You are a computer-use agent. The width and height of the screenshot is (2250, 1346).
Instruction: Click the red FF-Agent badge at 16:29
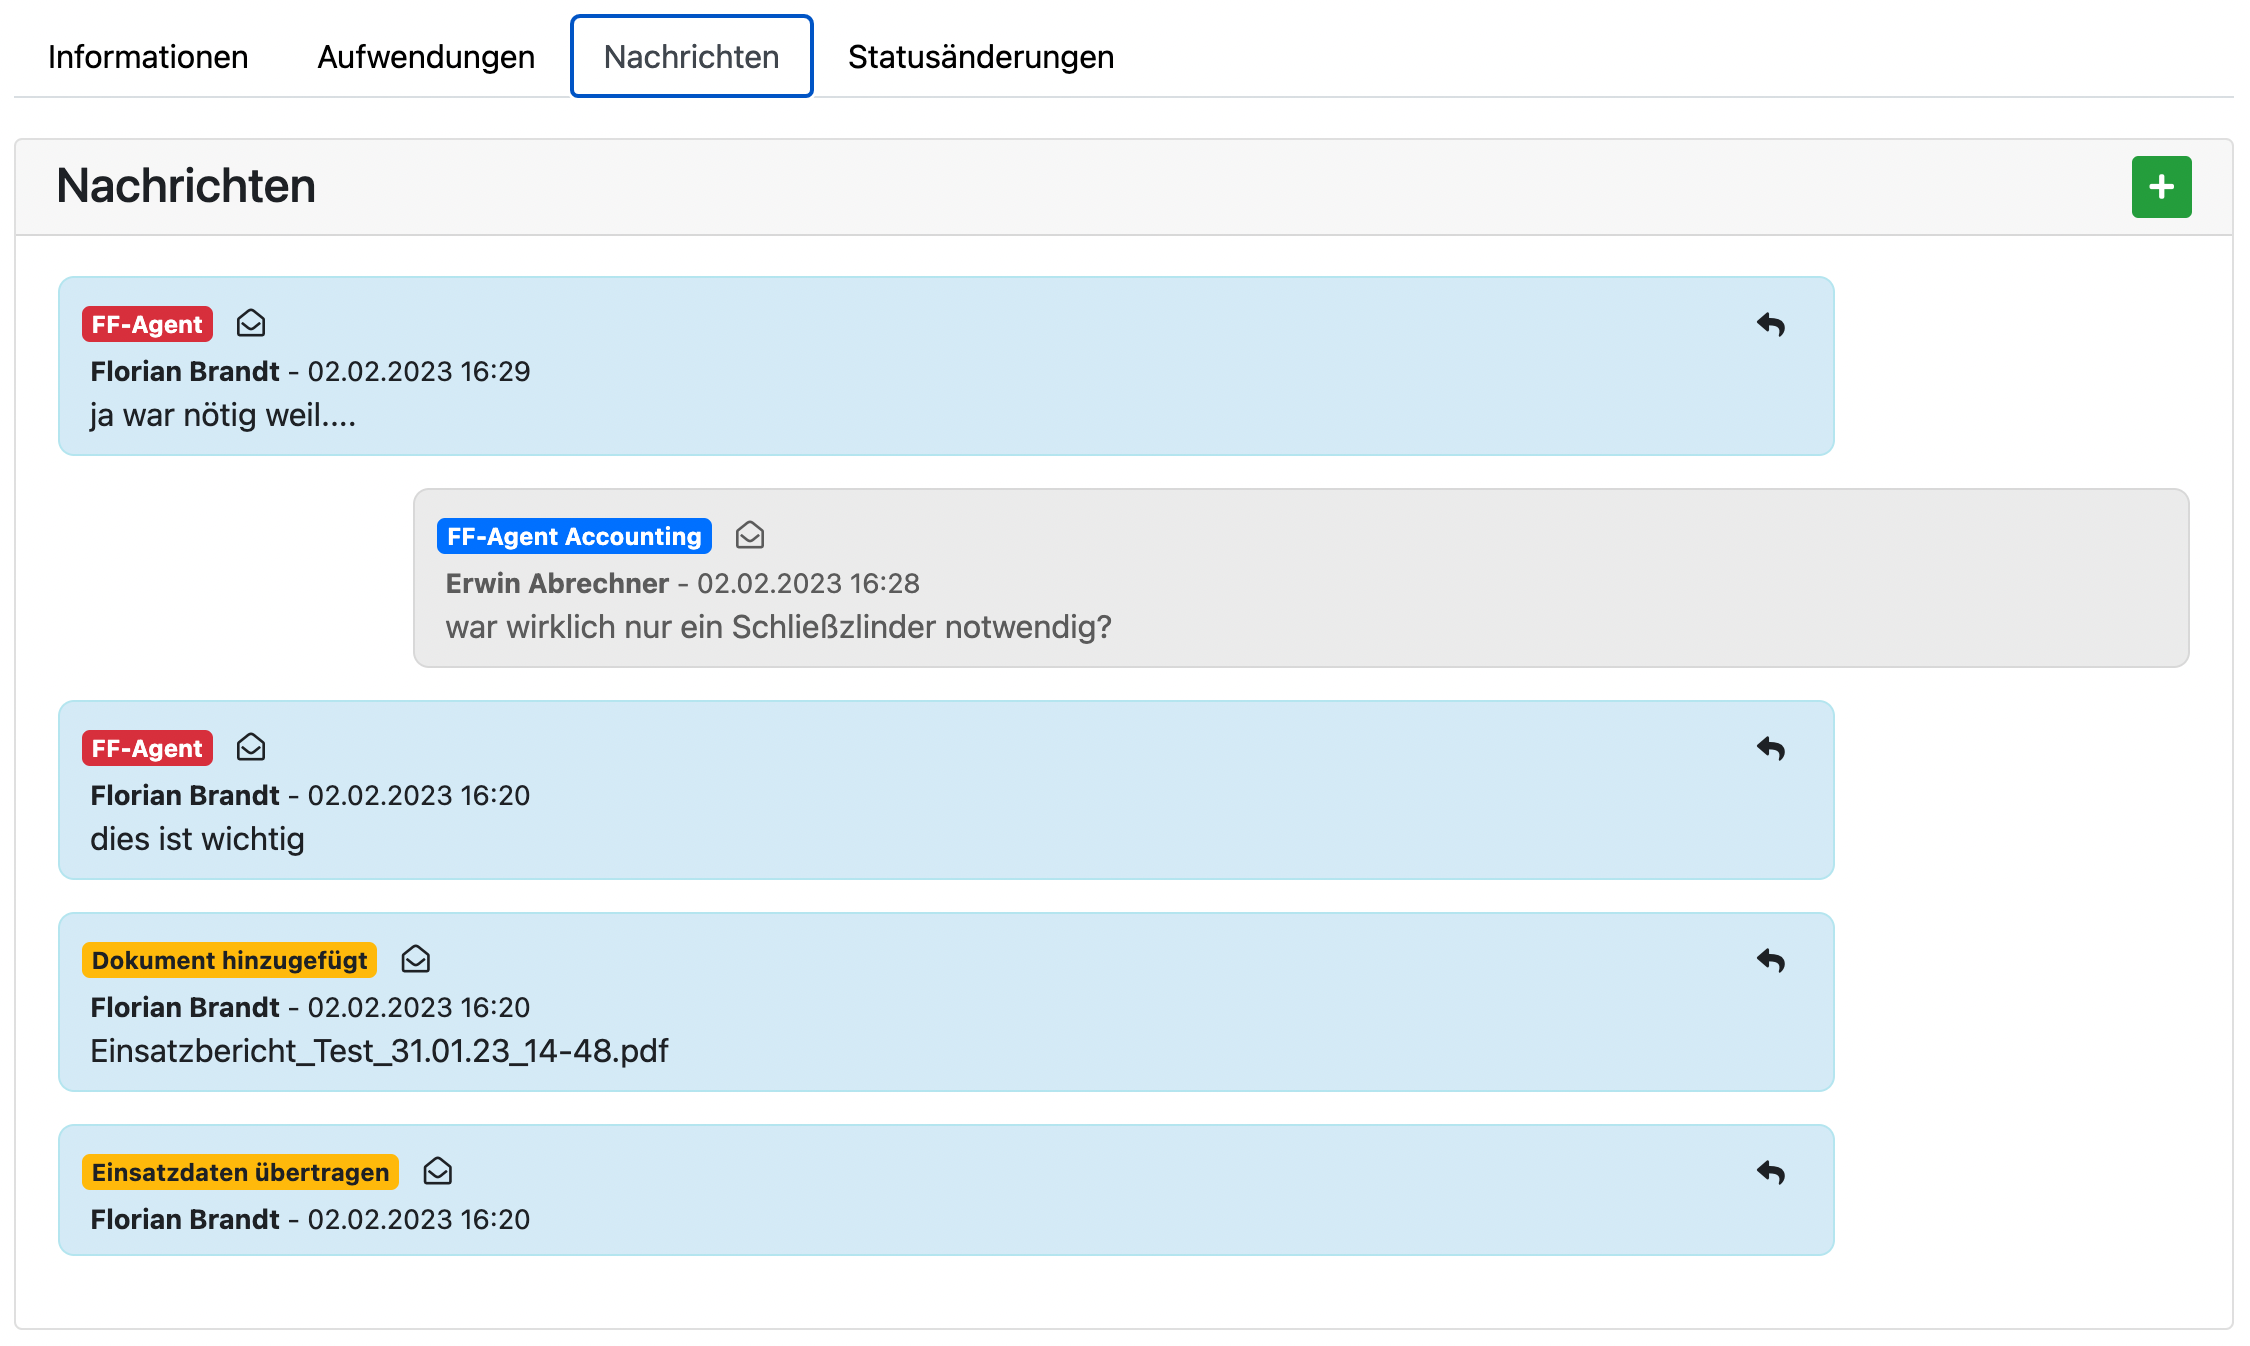(x=147, y=324)
